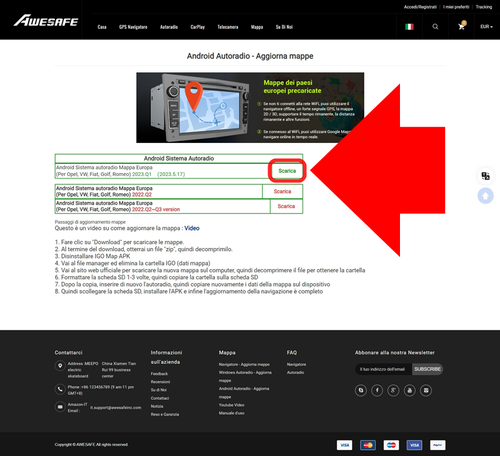
Task: Open the Telecamera menu
Action: [228, 27]
